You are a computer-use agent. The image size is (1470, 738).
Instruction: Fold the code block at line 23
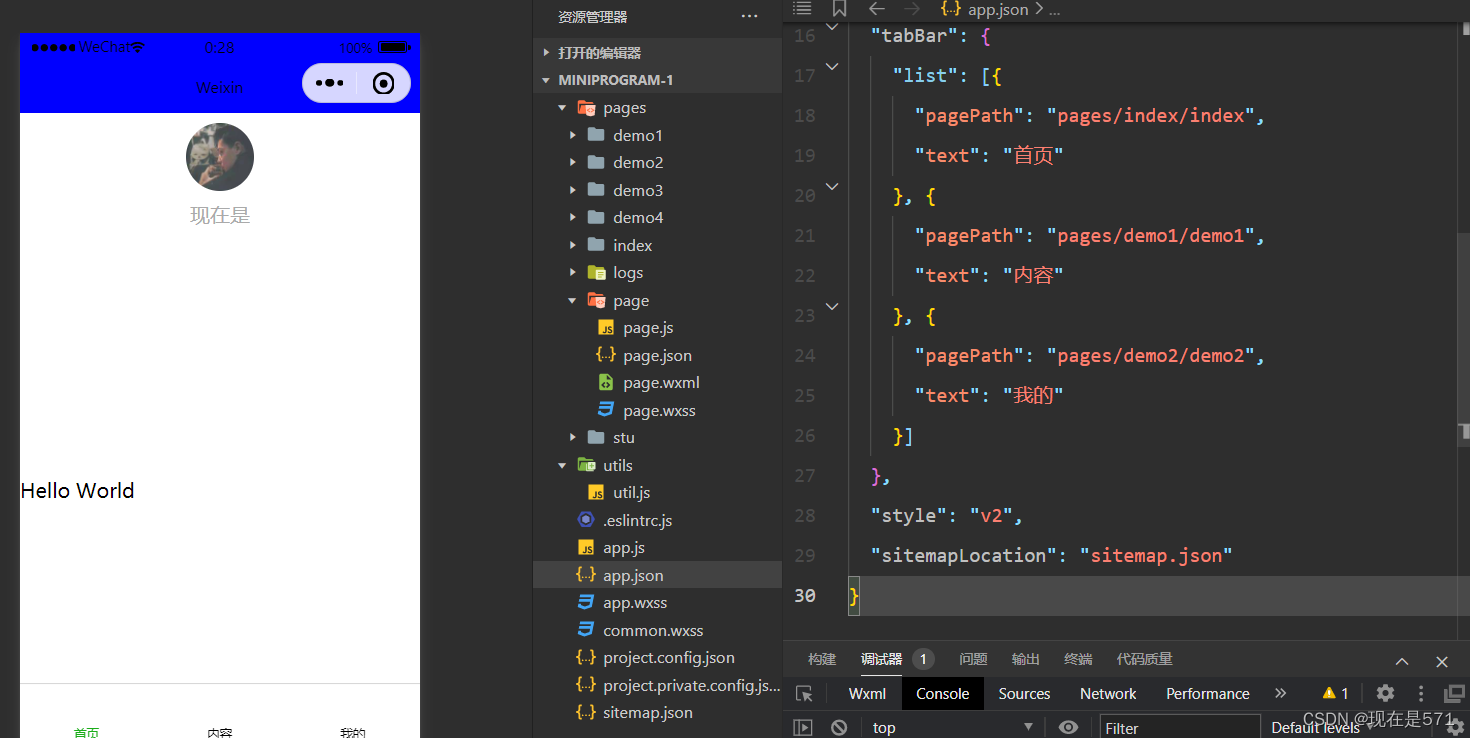pos(832,306)
